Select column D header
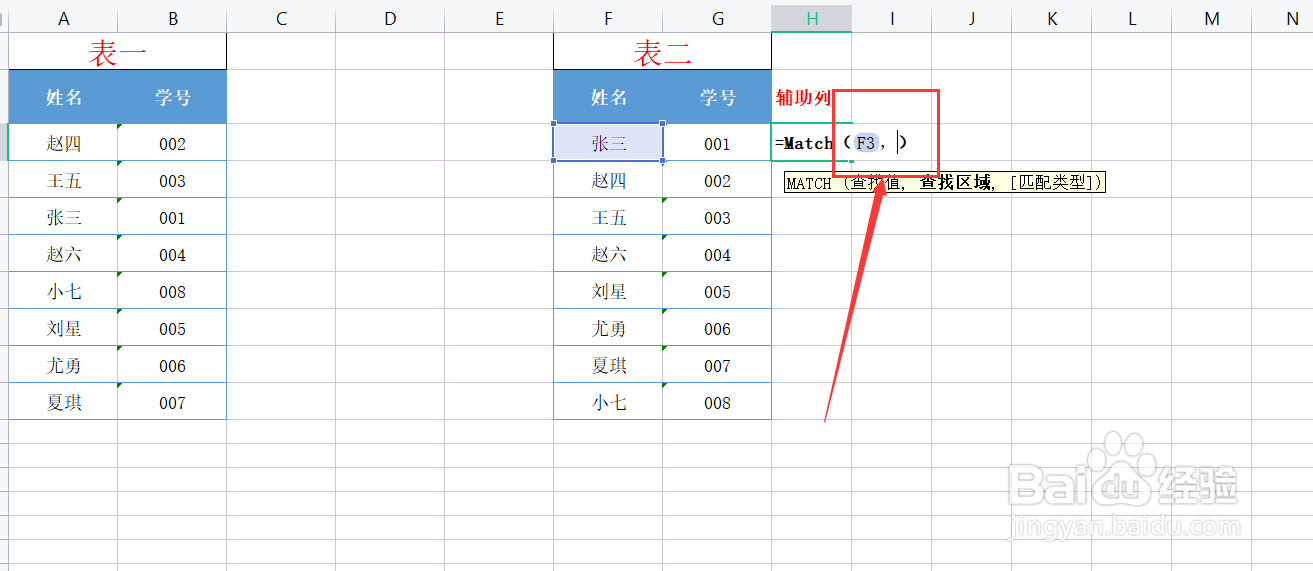Viewport: 1313px width, 571px height. 390,19
